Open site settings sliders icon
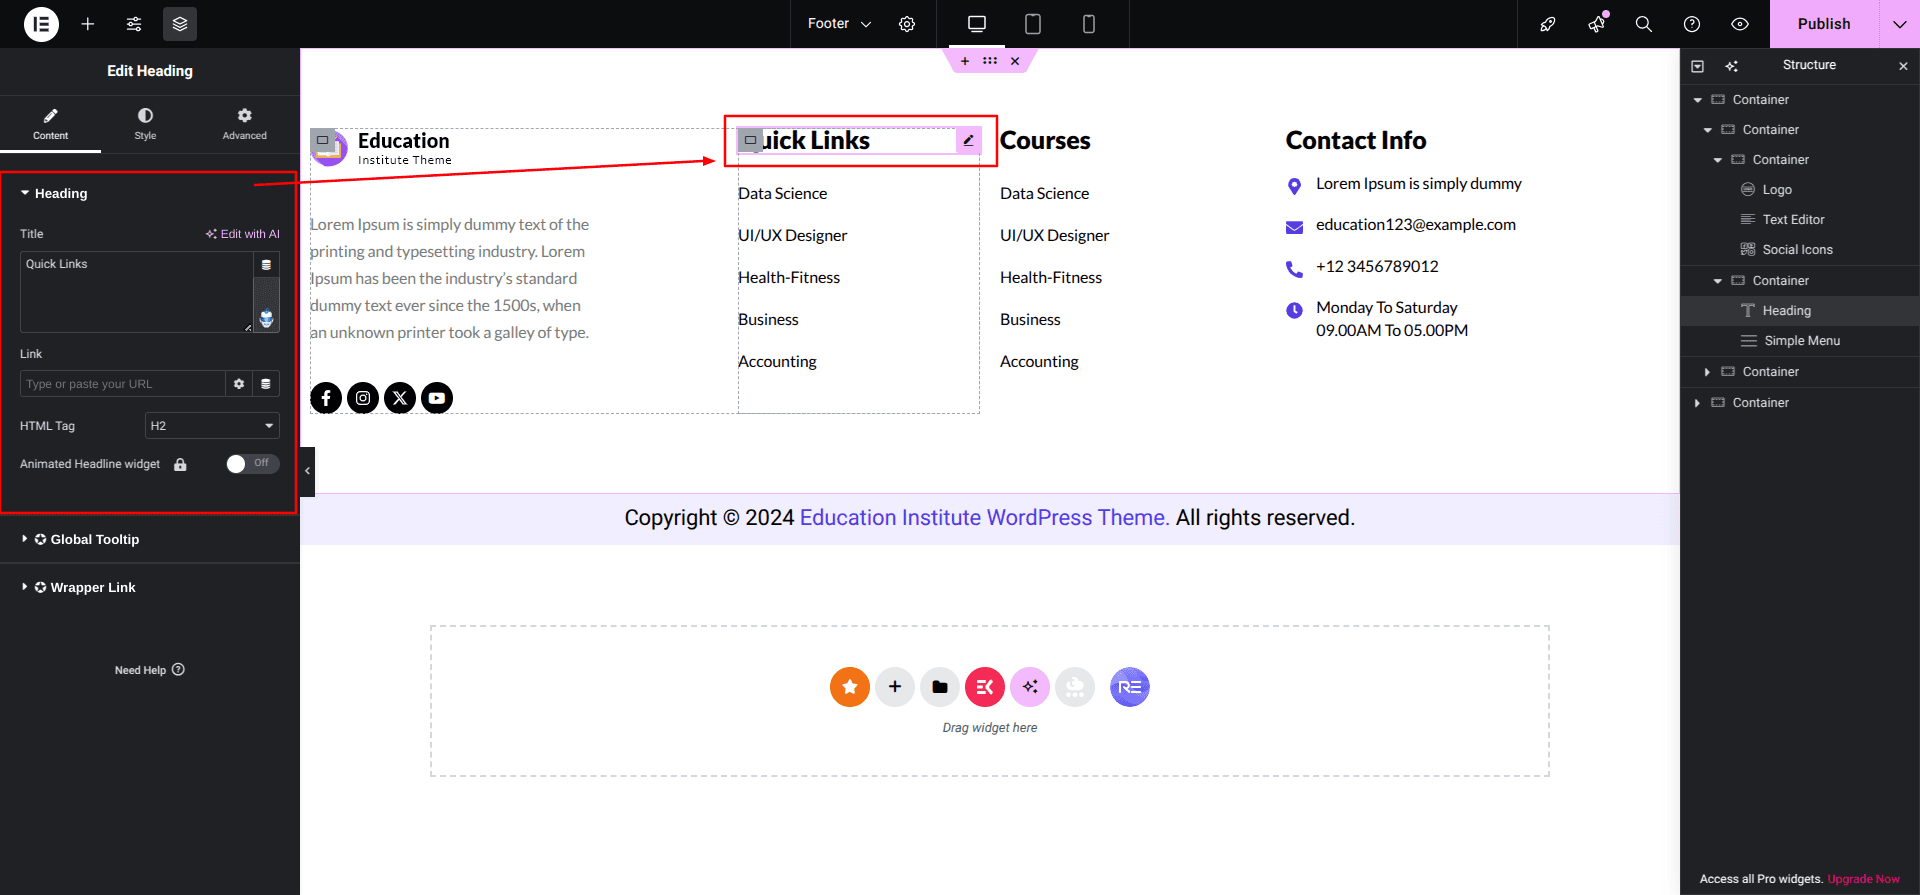 click(134, 24)
